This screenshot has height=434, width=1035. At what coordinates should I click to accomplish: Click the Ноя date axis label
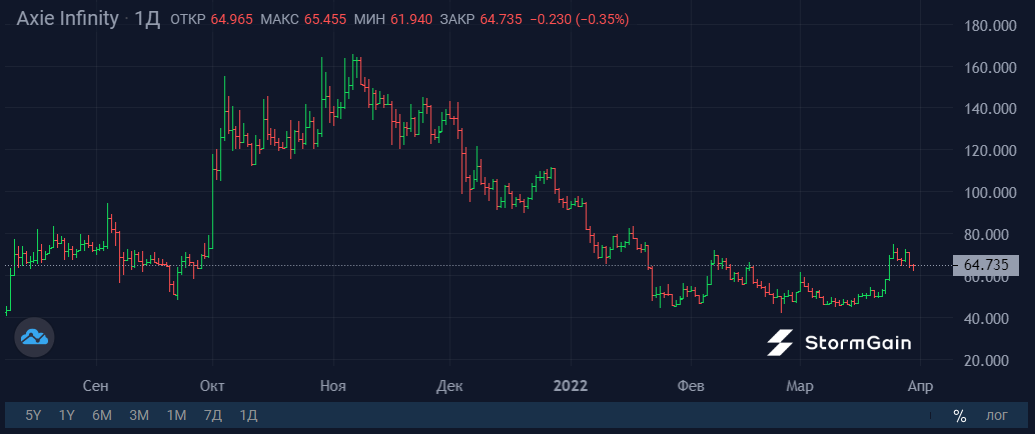coord(333,386)
